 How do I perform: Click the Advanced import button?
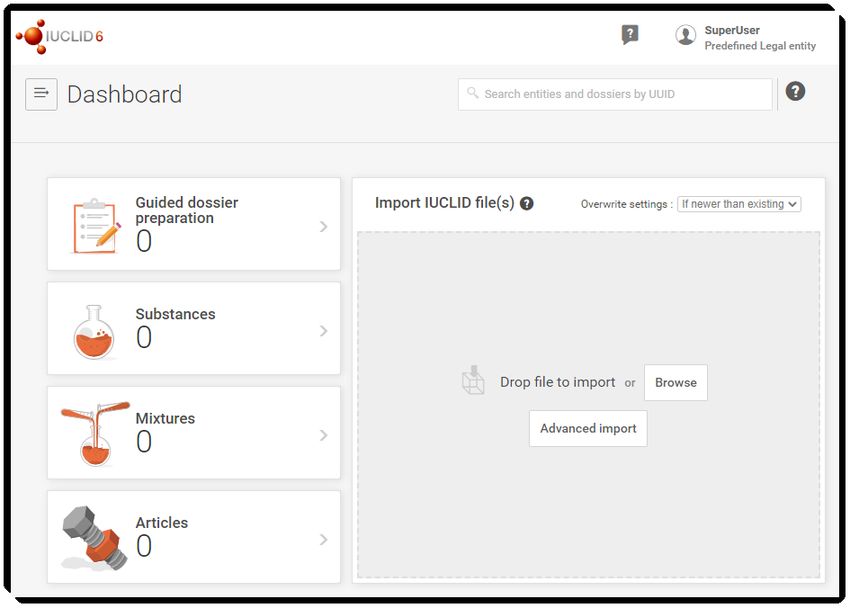click(x=588, y=429)
